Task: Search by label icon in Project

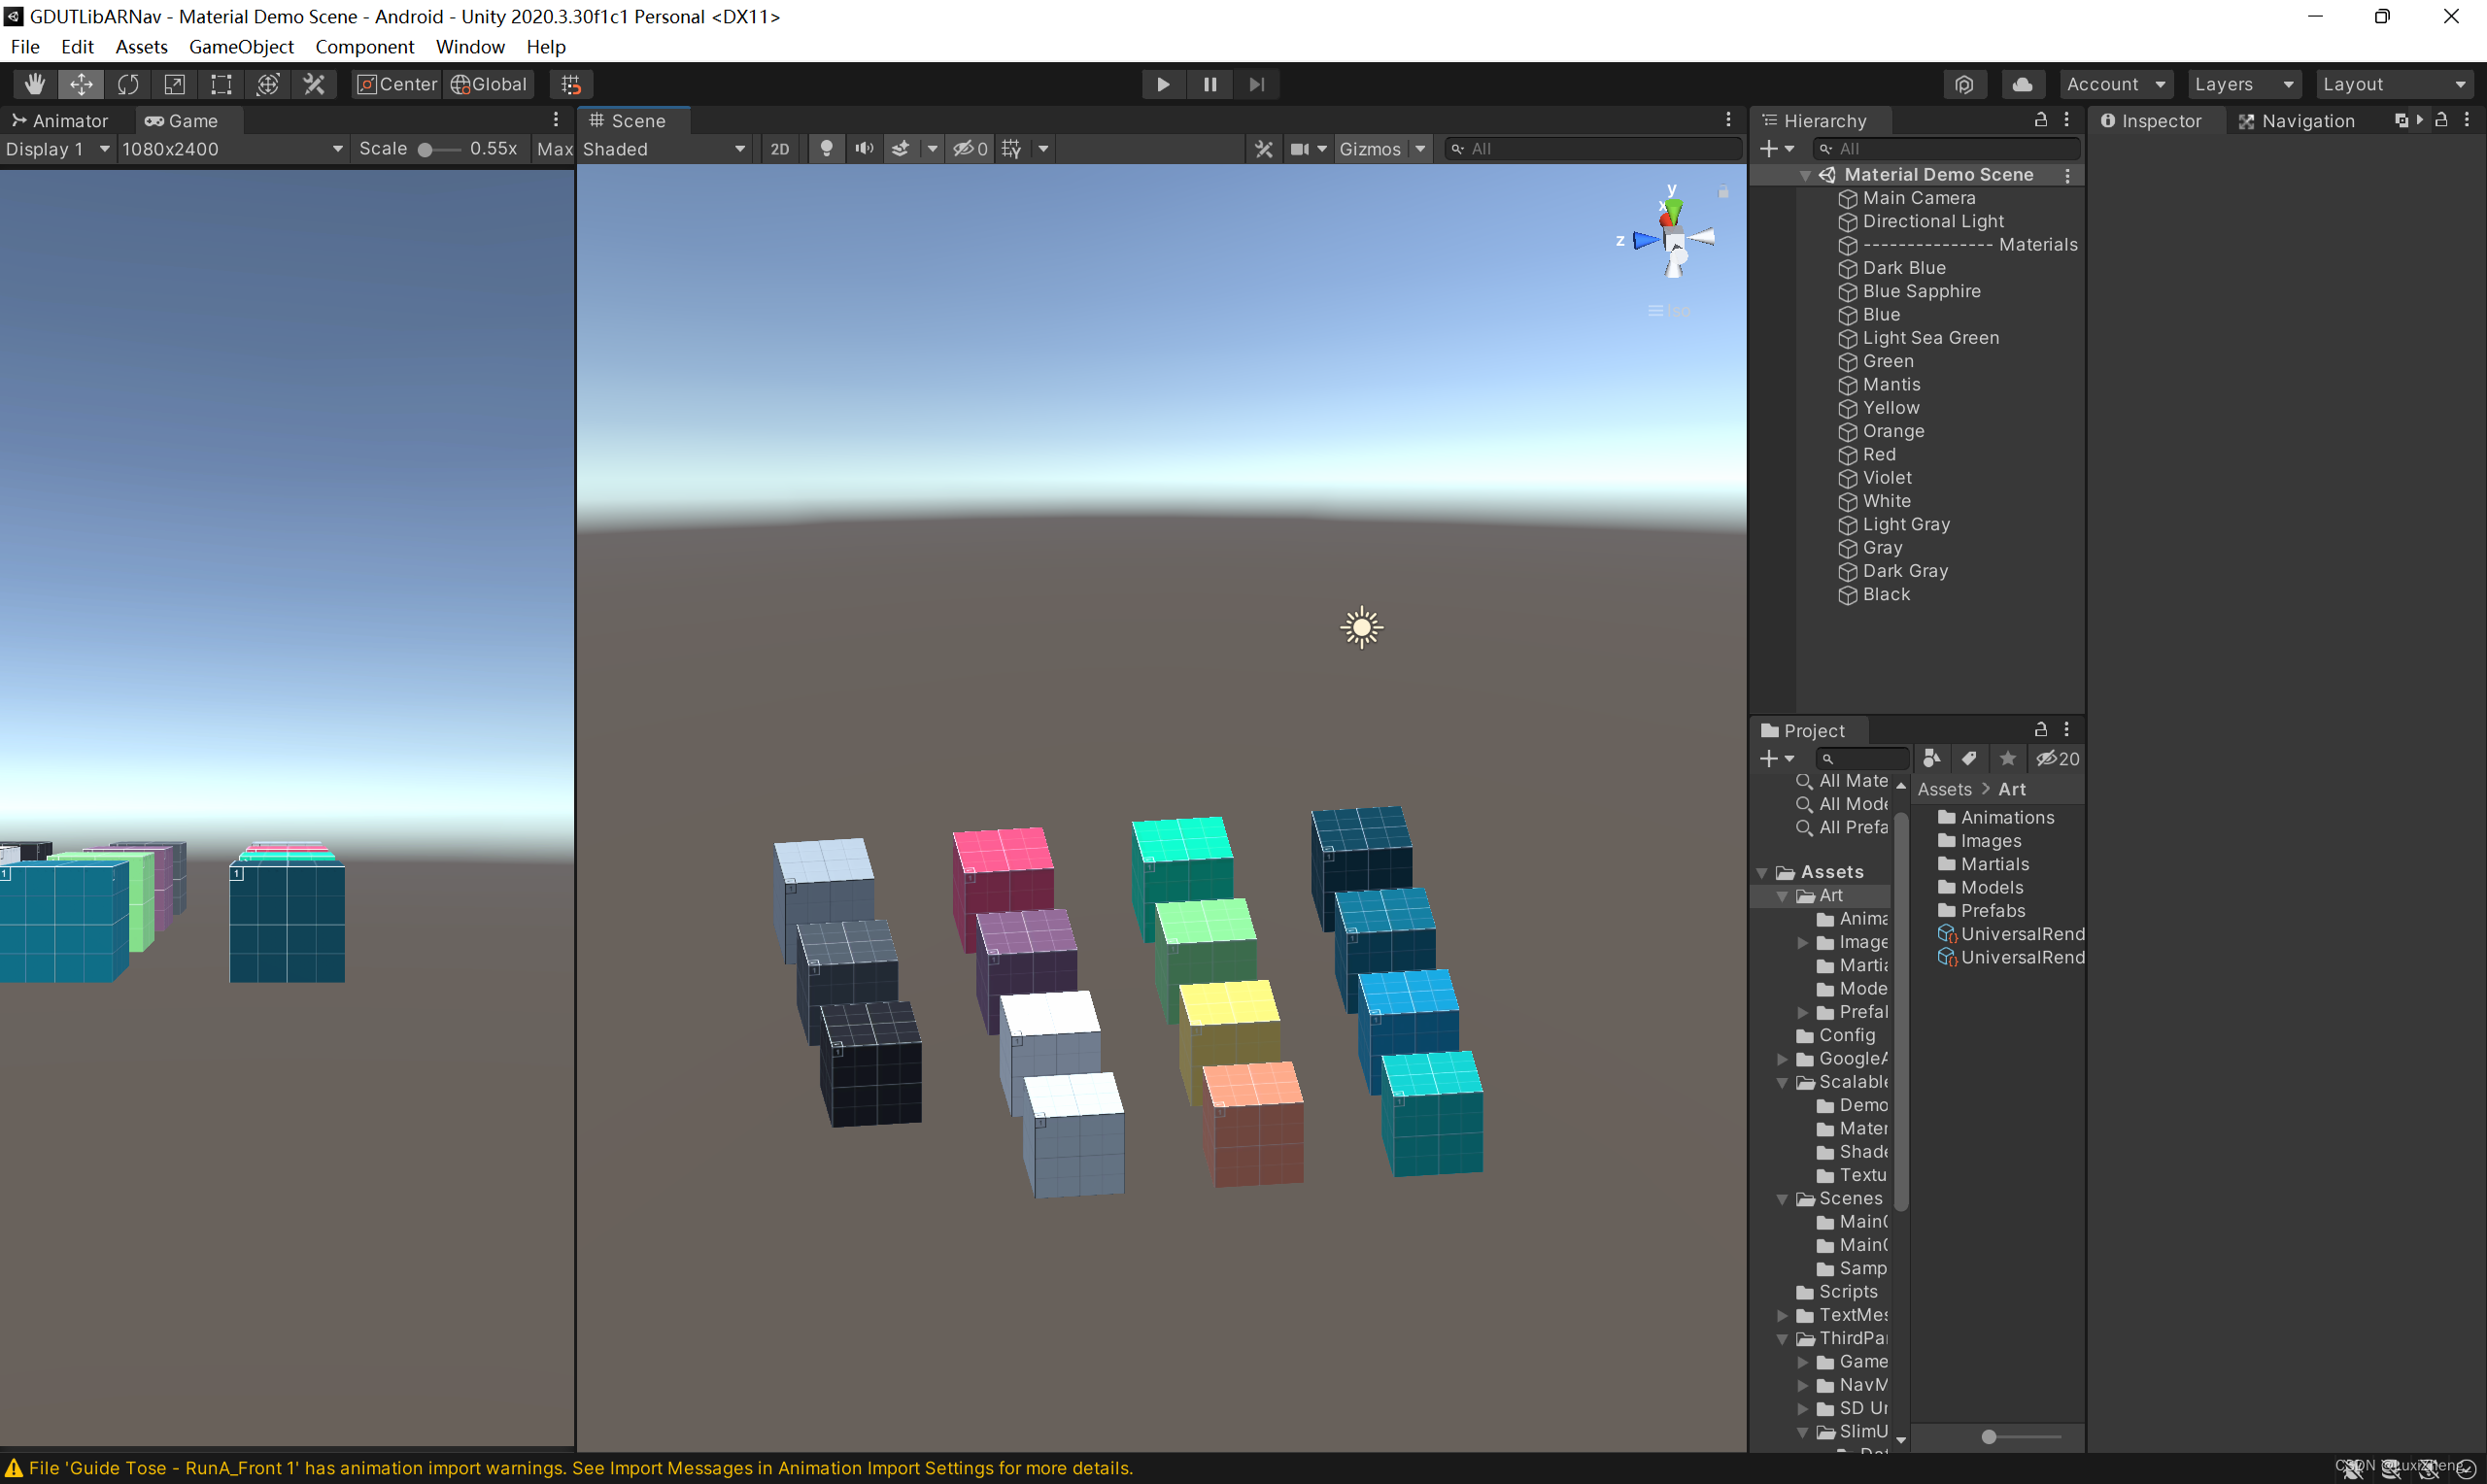Action: (1969, 759)
